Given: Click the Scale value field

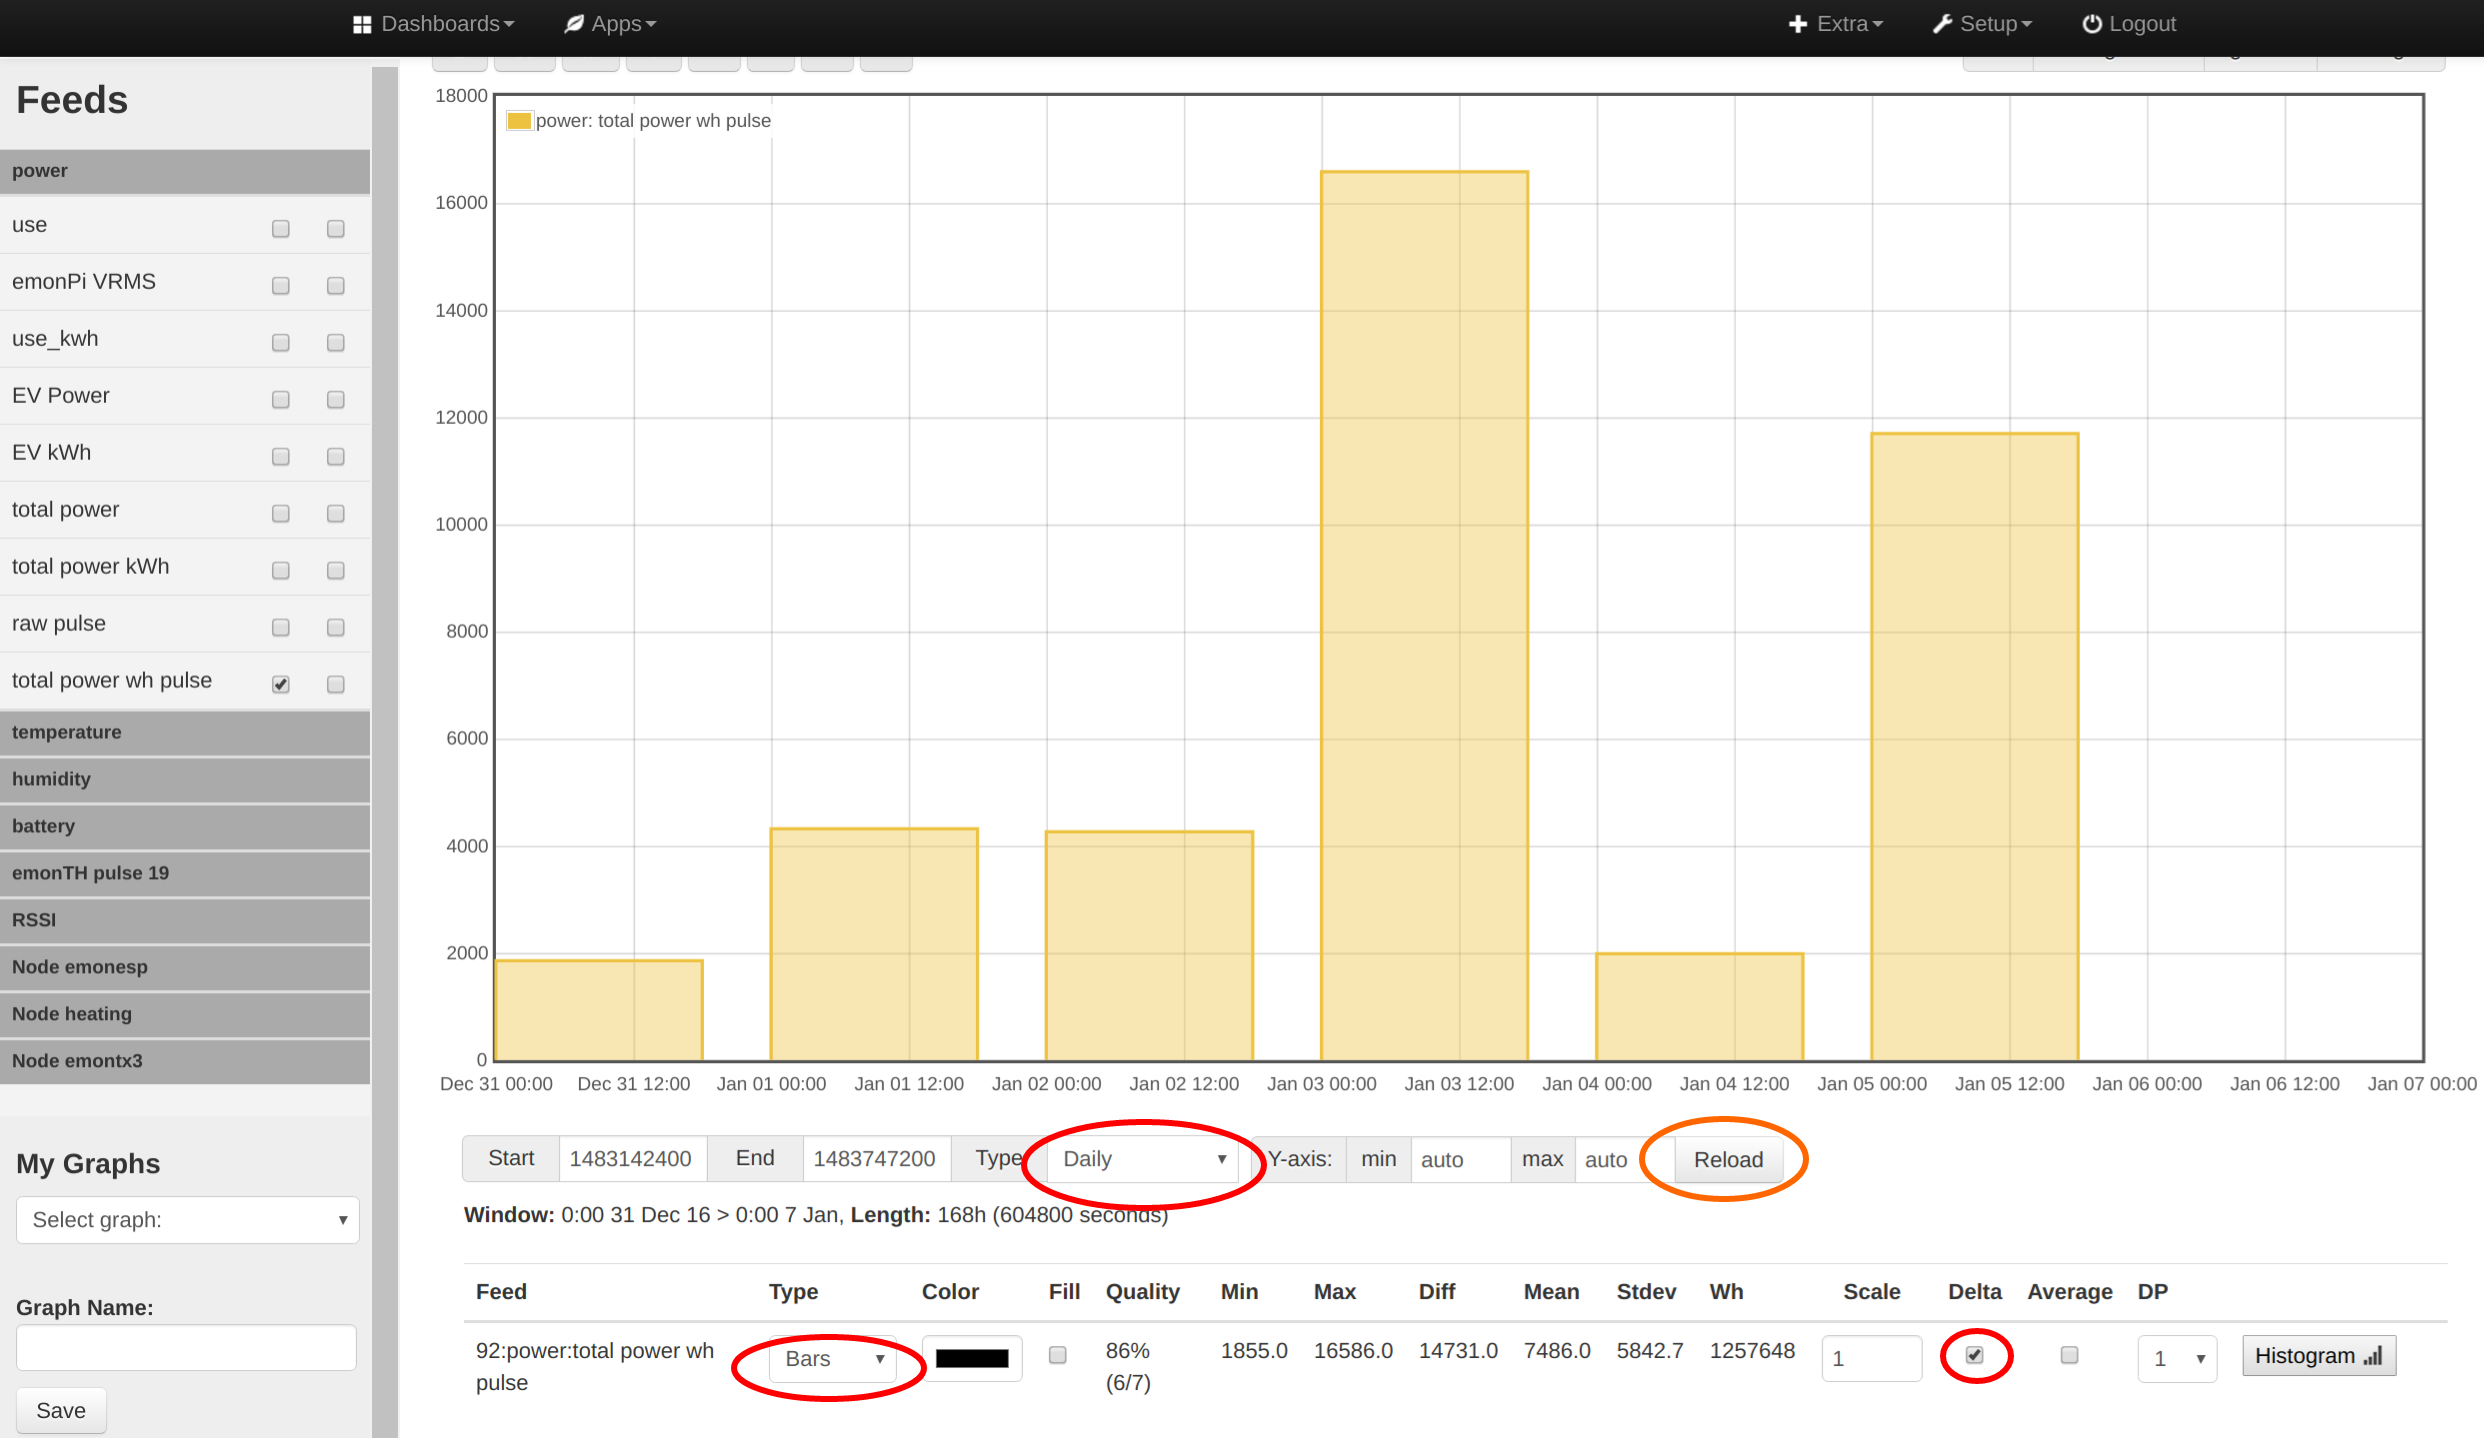Looking at the screenshot, I should 1871,1359.
